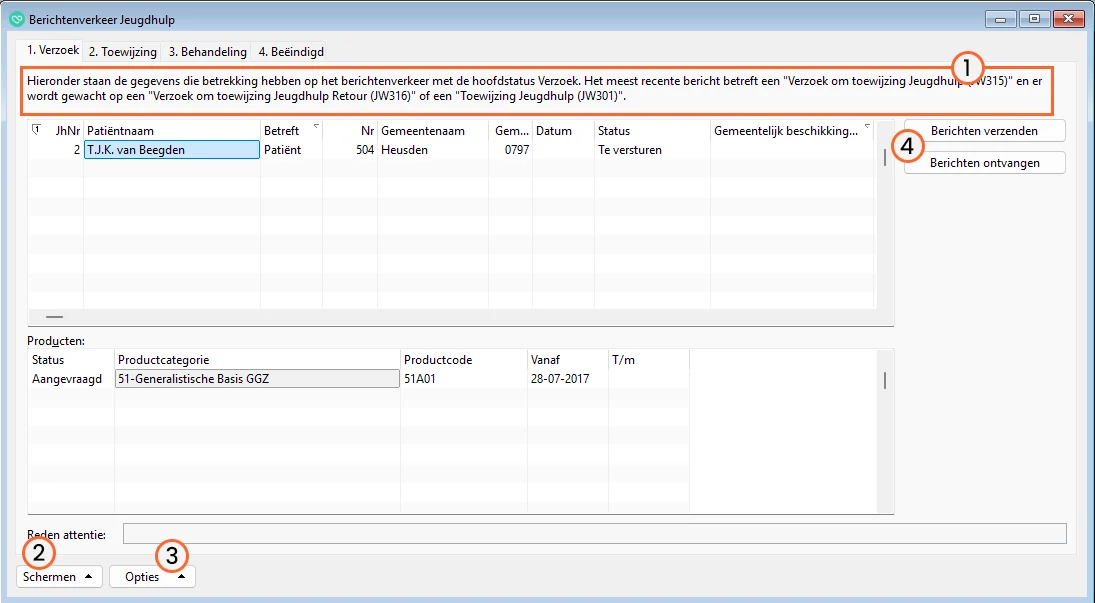Screen dimensions: 1095x603
Task: Click the Berichtenverkeer Jeugdhulp title bar app icon
Action: tap(16, 19)
